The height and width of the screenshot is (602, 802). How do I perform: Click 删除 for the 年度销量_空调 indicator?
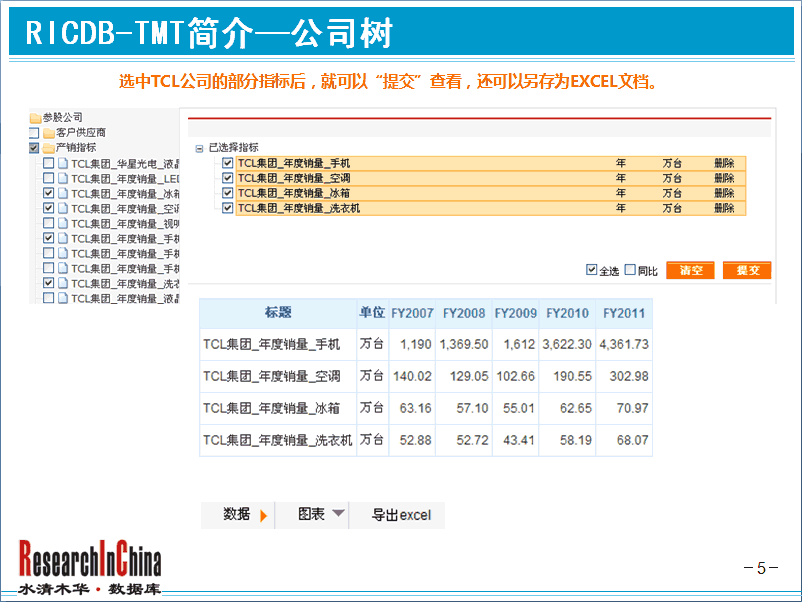point(724,178)
